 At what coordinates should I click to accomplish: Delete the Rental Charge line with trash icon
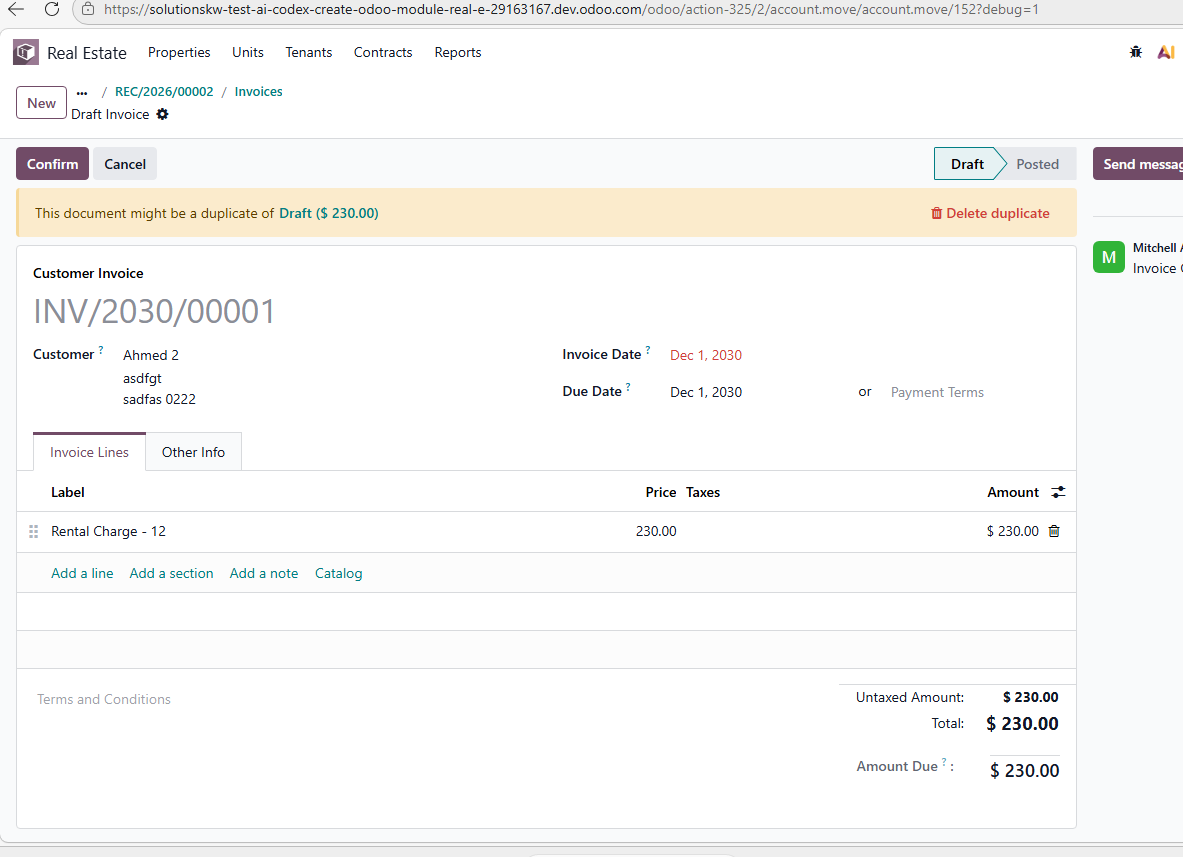click(1054, 531)
